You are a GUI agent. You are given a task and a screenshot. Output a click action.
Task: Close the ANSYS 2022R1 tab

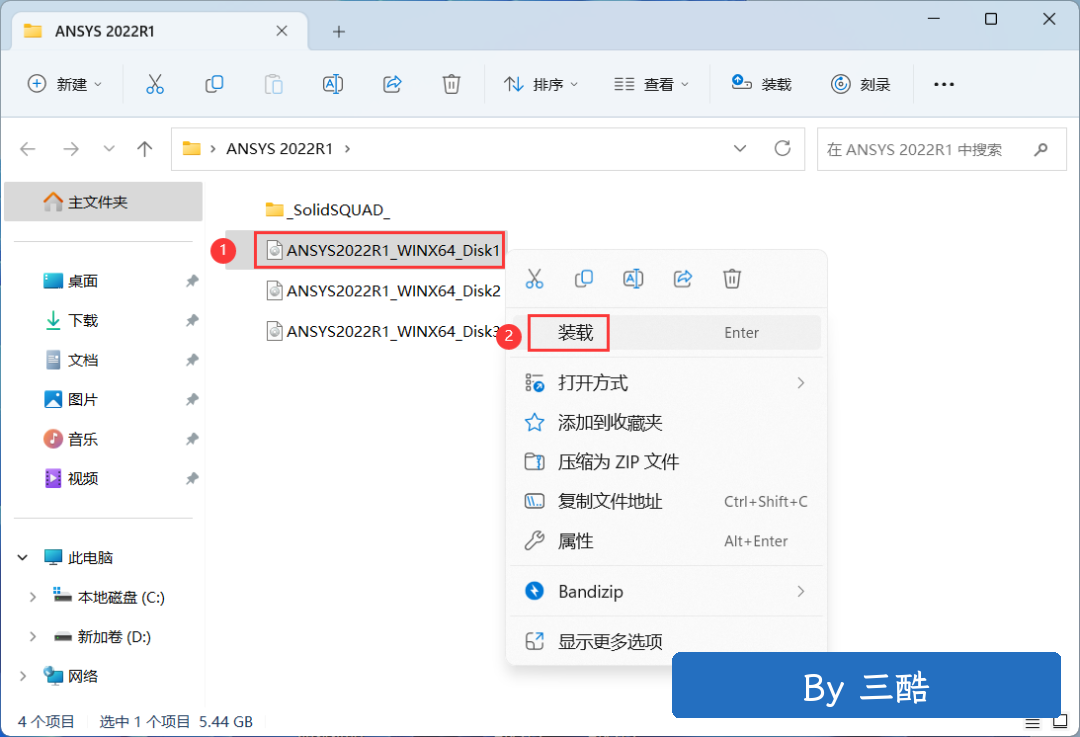[x=282, y=31]
